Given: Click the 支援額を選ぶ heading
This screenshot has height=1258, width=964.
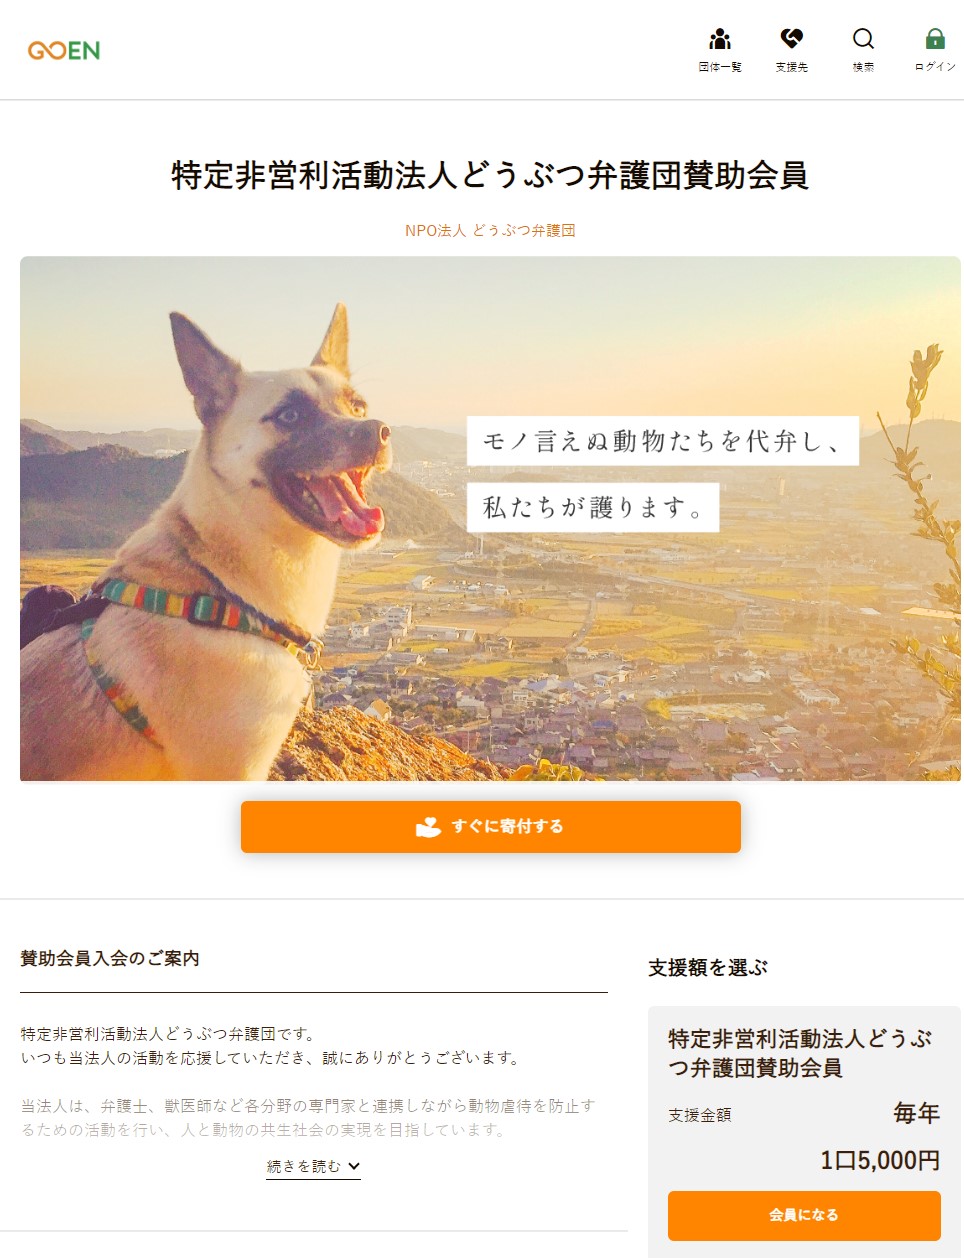Looking at the screenshot, I should [708, 967].
